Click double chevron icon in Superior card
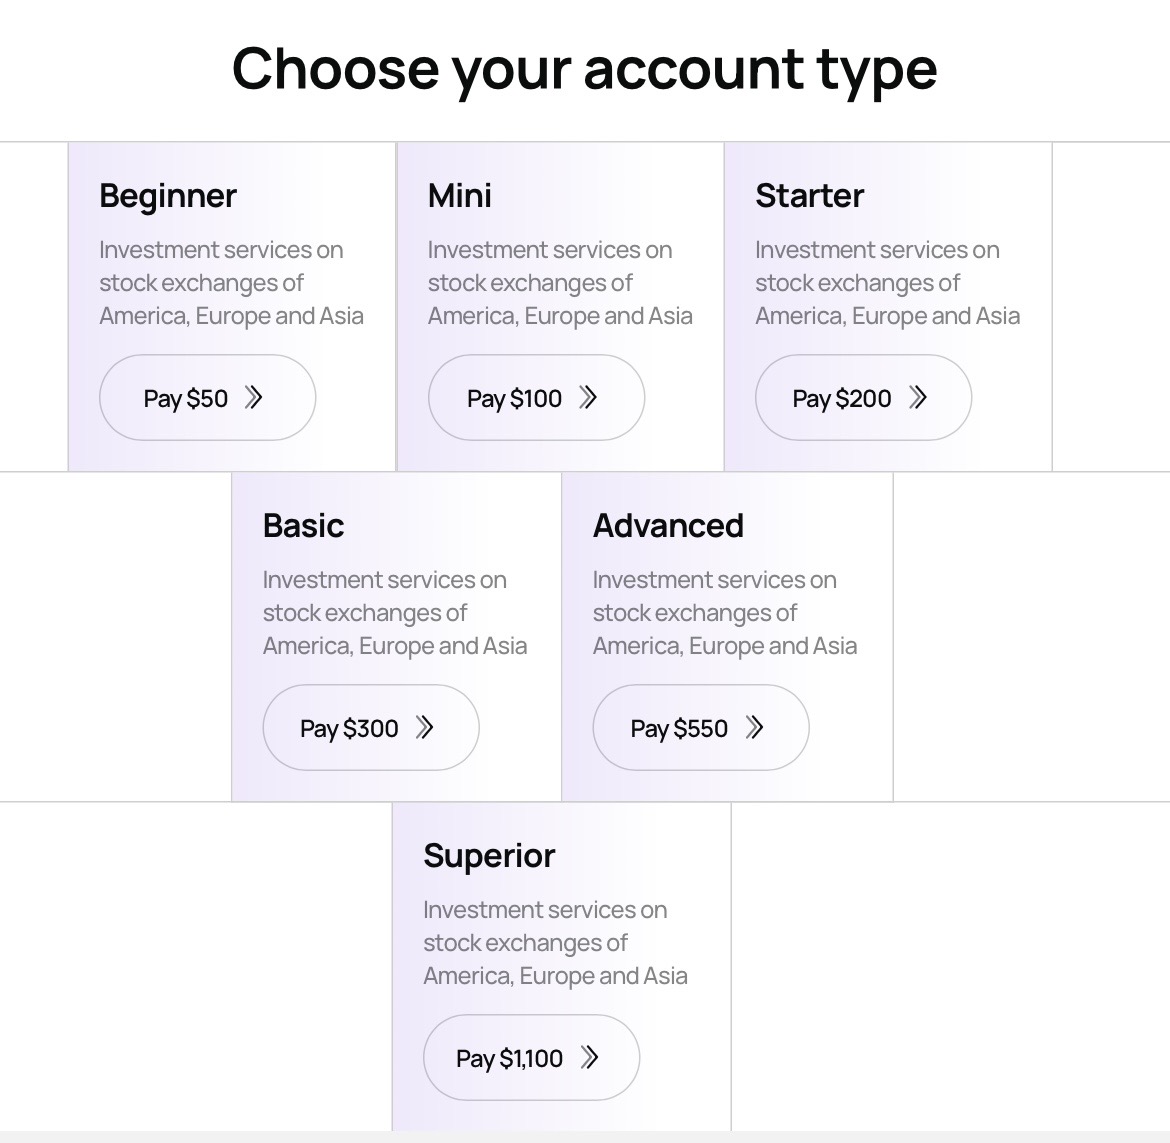 pyautogui.click(x=590, y=1058)
